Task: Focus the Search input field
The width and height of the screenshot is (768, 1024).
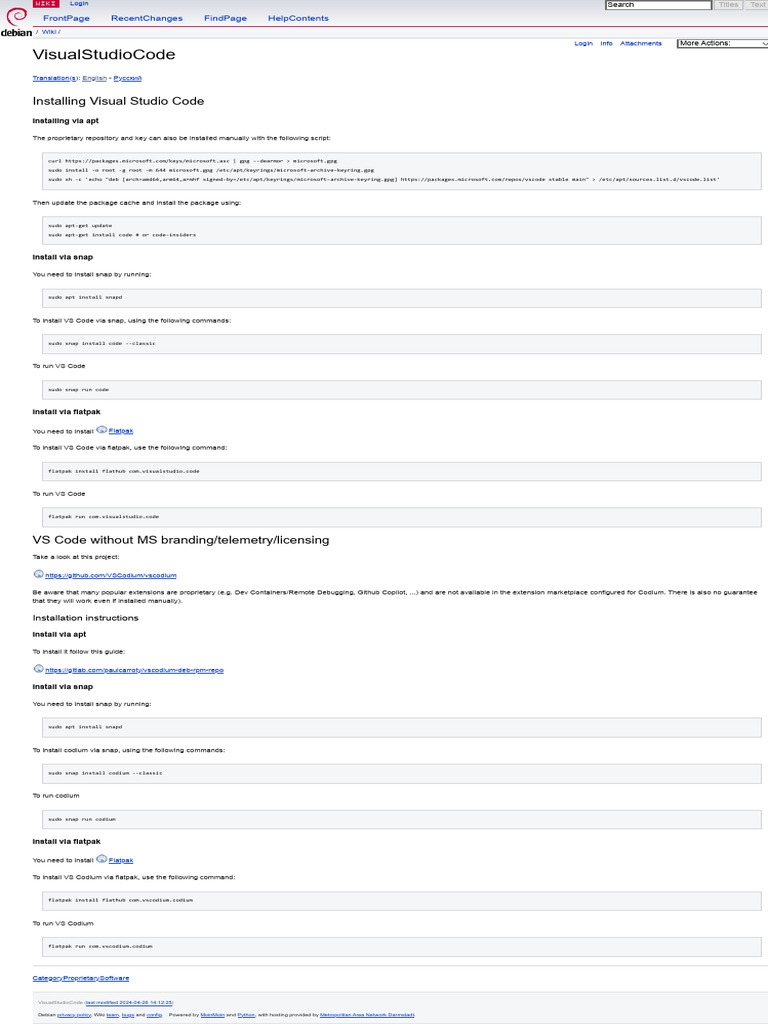Action: pyautogui.click(x=658, y=5)
